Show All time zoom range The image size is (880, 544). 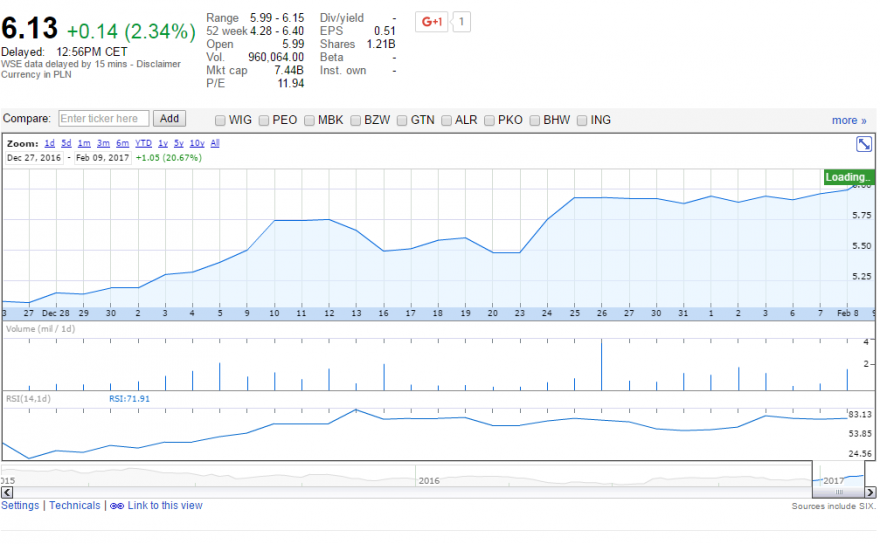coord(215,144)
